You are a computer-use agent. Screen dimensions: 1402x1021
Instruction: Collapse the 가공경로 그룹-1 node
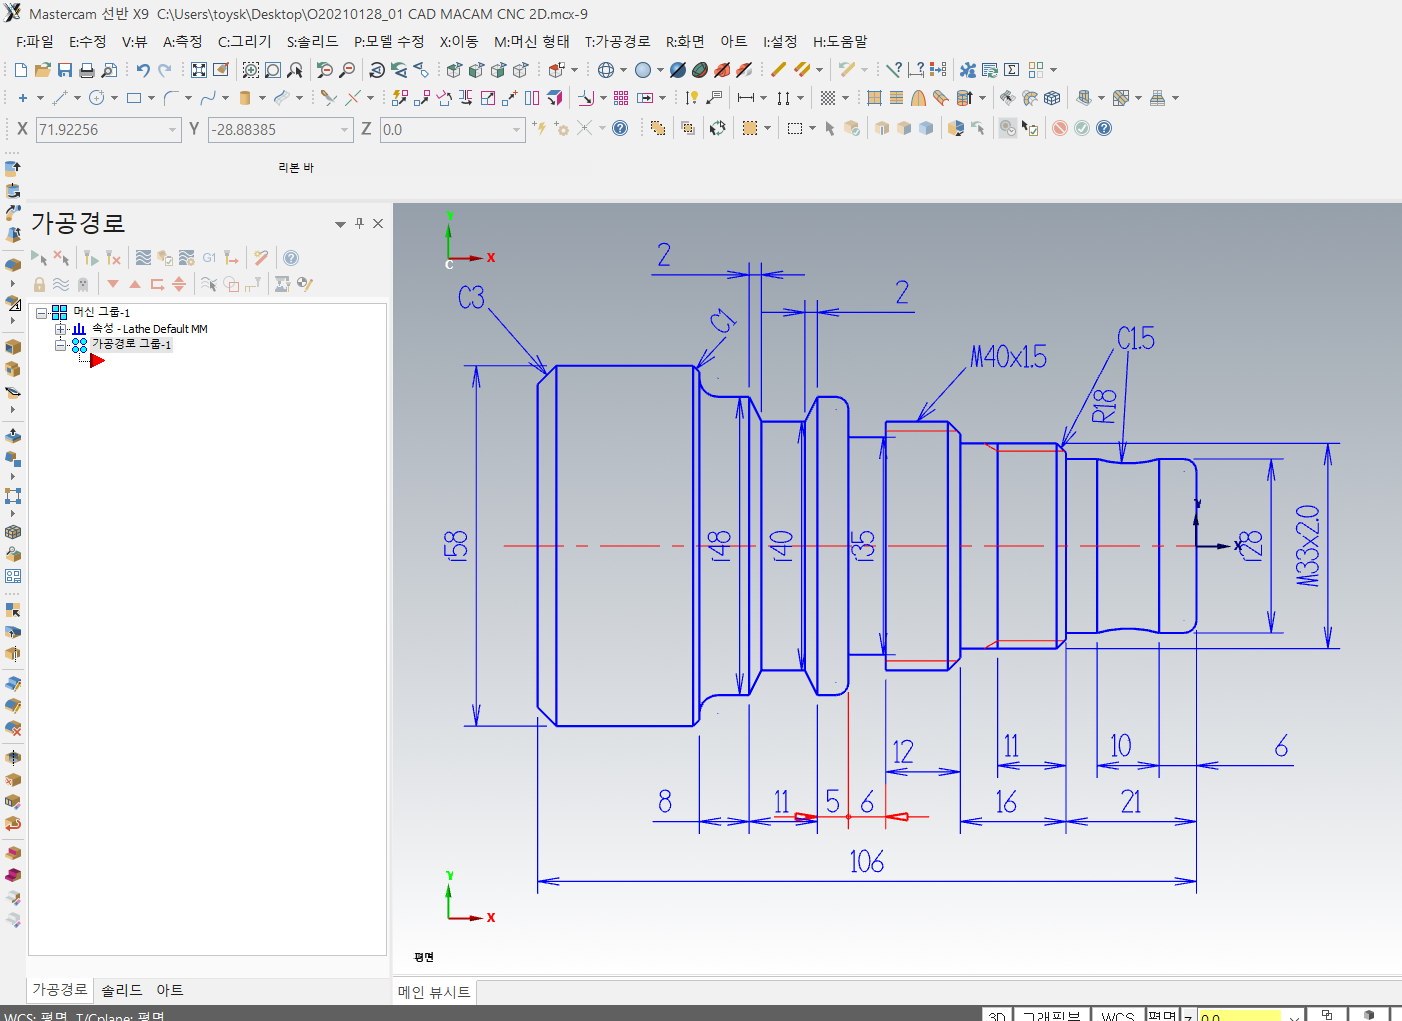61,345
